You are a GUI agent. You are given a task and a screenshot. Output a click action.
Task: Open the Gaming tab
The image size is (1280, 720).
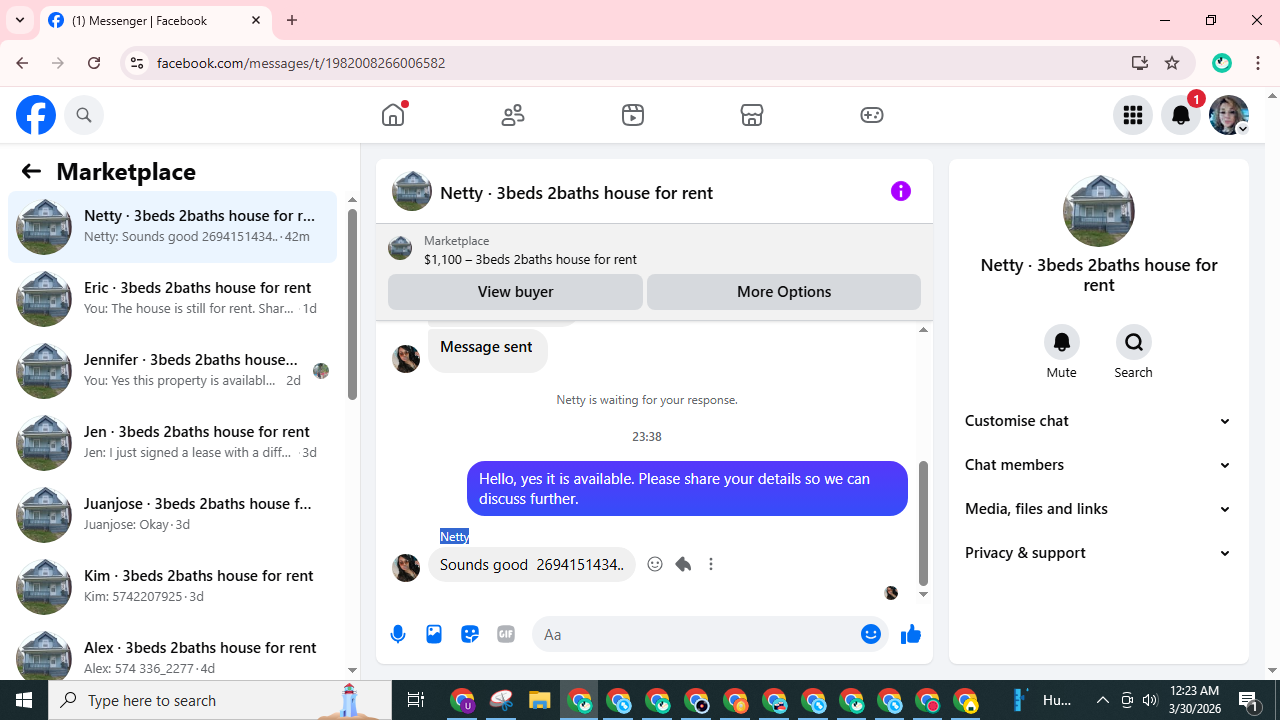tap(872, 115)
